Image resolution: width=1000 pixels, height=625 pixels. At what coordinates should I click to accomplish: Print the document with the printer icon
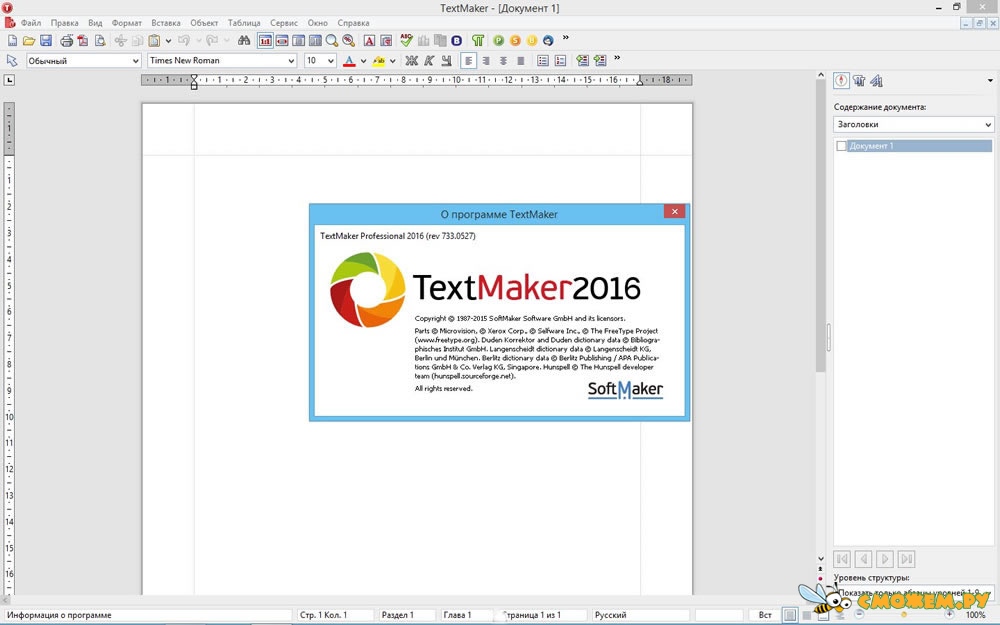click(66, 41)
